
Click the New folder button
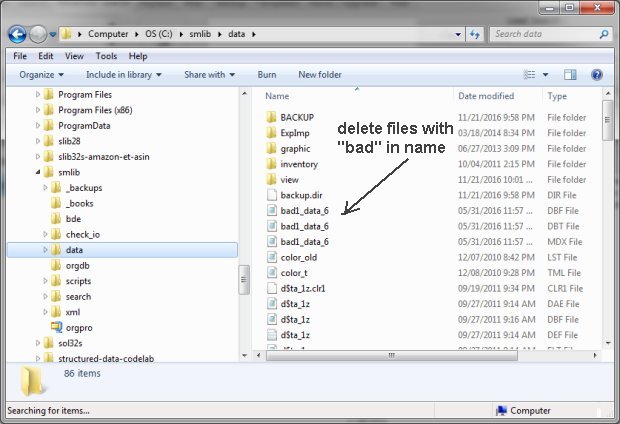320,75
